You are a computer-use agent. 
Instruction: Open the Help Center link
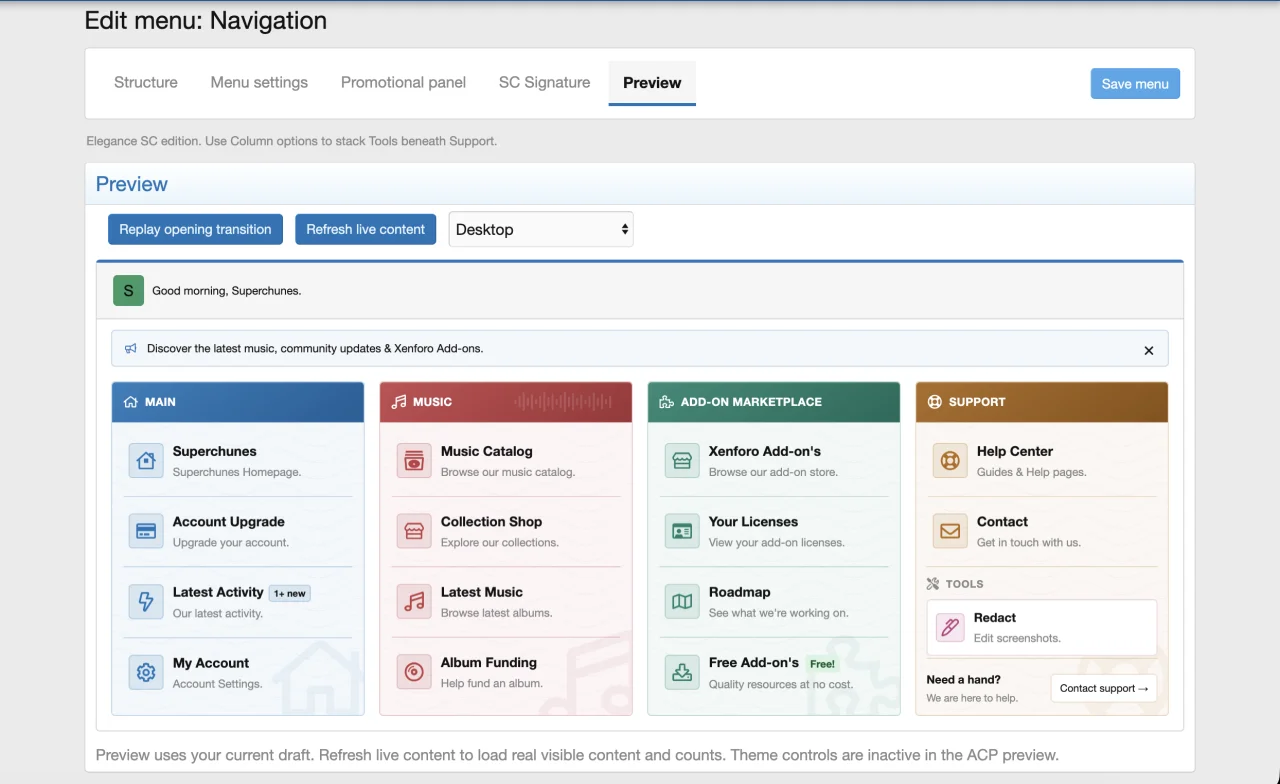pos(1042,461)
